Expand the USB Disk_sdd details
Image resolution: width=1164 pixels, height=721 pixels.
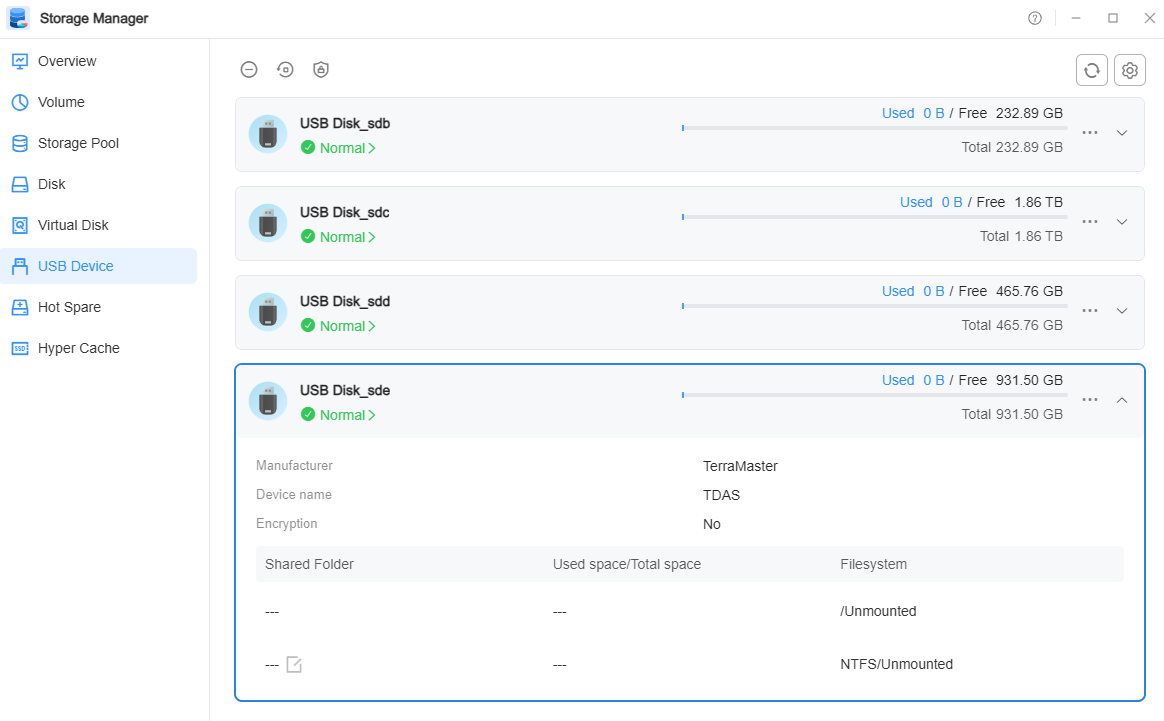(x=1122, y=311)
